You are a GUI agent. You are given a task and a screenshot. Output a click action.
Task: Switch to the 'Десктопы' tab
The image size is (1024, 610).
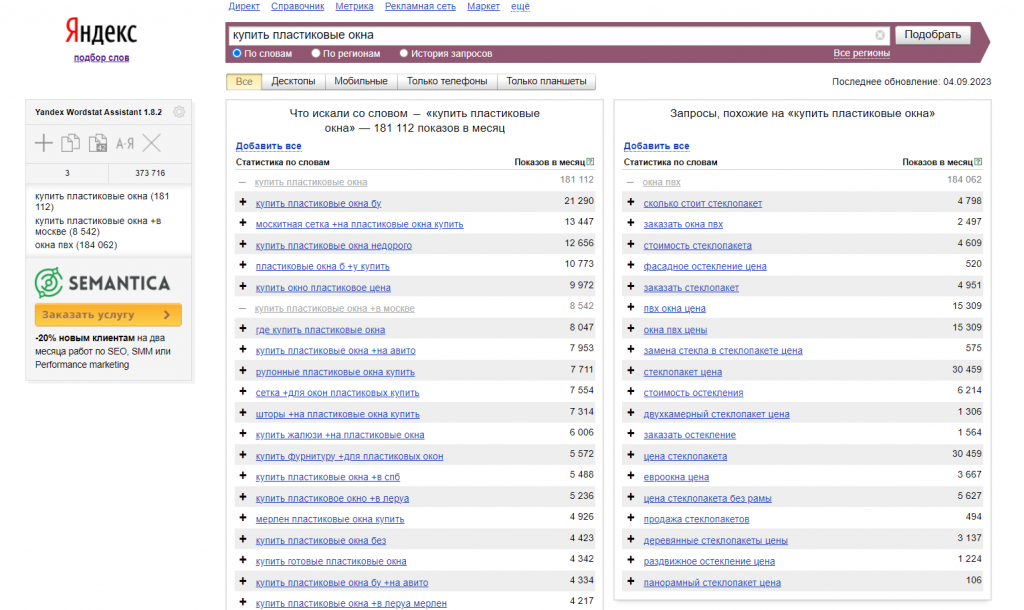[293, 81]
